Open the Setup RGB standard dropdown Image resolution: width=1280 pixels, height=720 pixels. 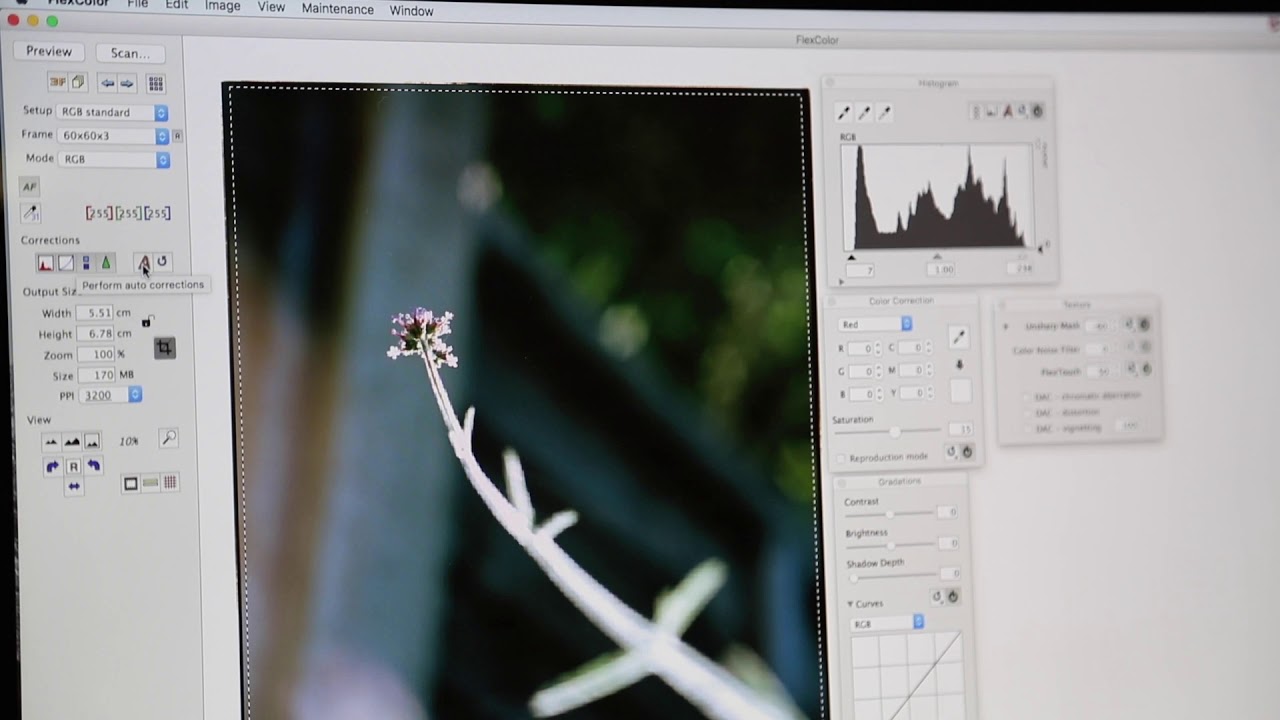pos(112,112)
